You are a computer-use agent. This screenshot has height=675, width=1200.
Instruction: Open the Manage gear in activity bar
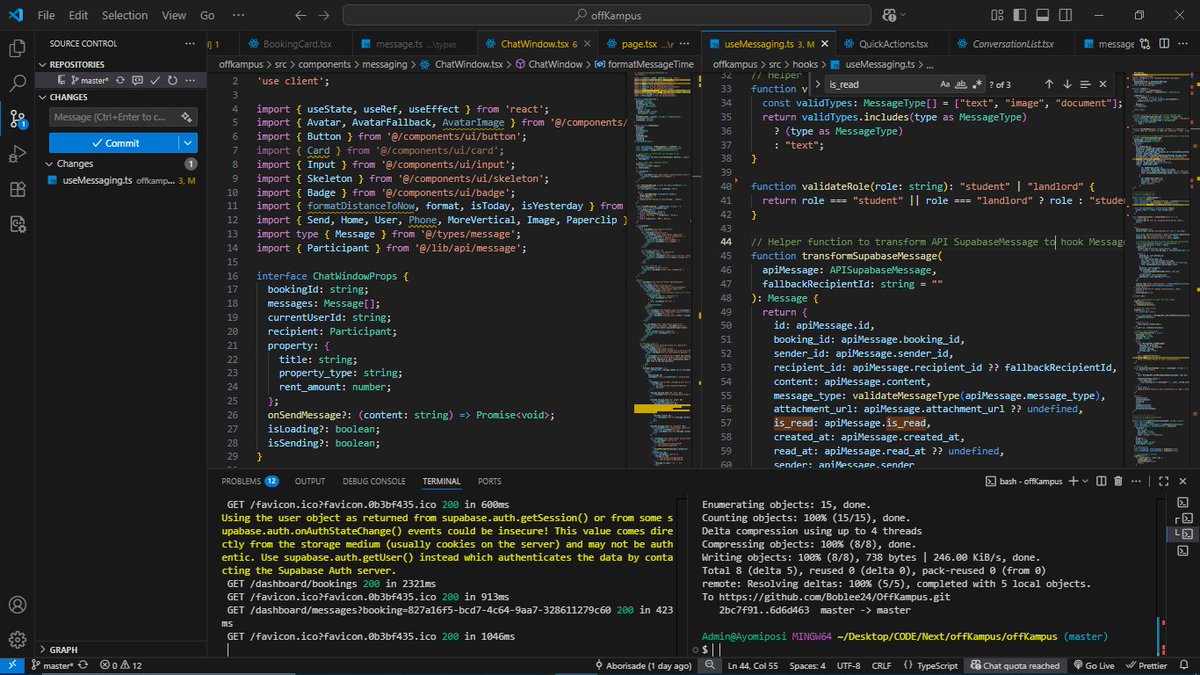17,640
